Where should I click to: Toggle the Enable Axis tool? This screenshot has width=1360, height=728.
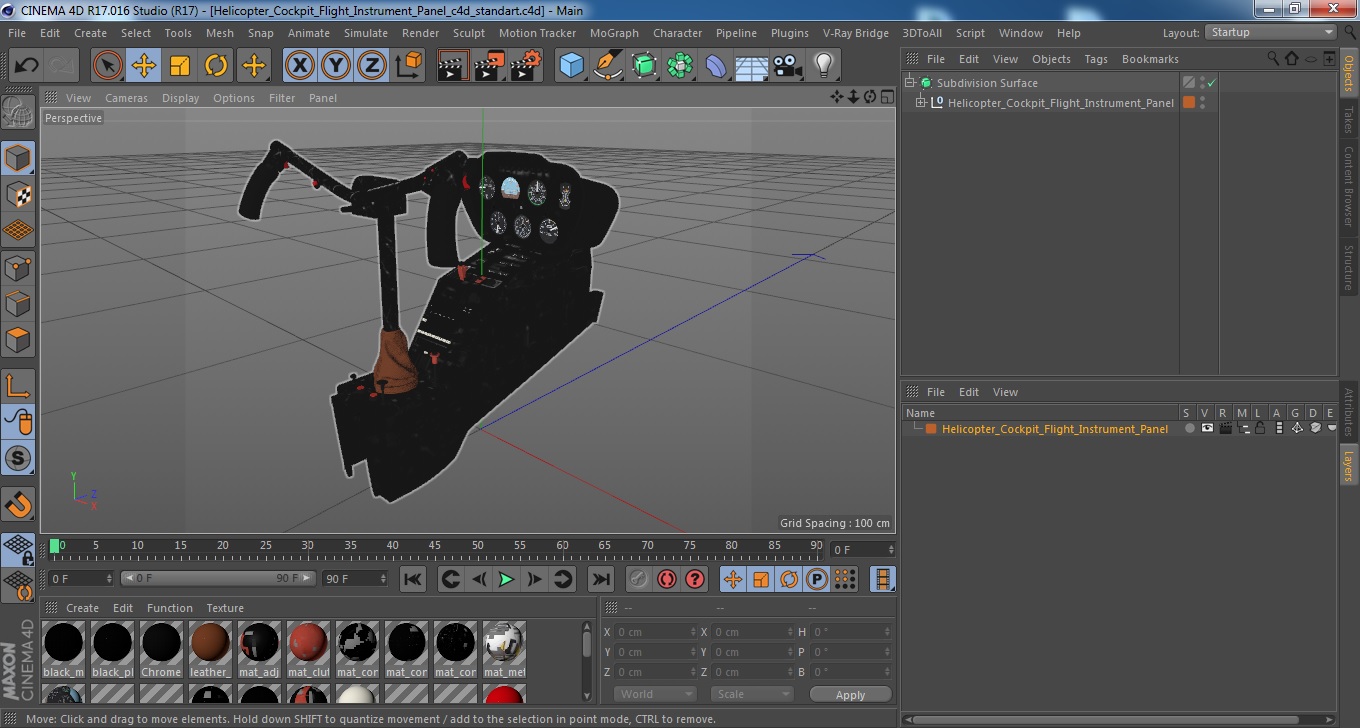(18, 386)
